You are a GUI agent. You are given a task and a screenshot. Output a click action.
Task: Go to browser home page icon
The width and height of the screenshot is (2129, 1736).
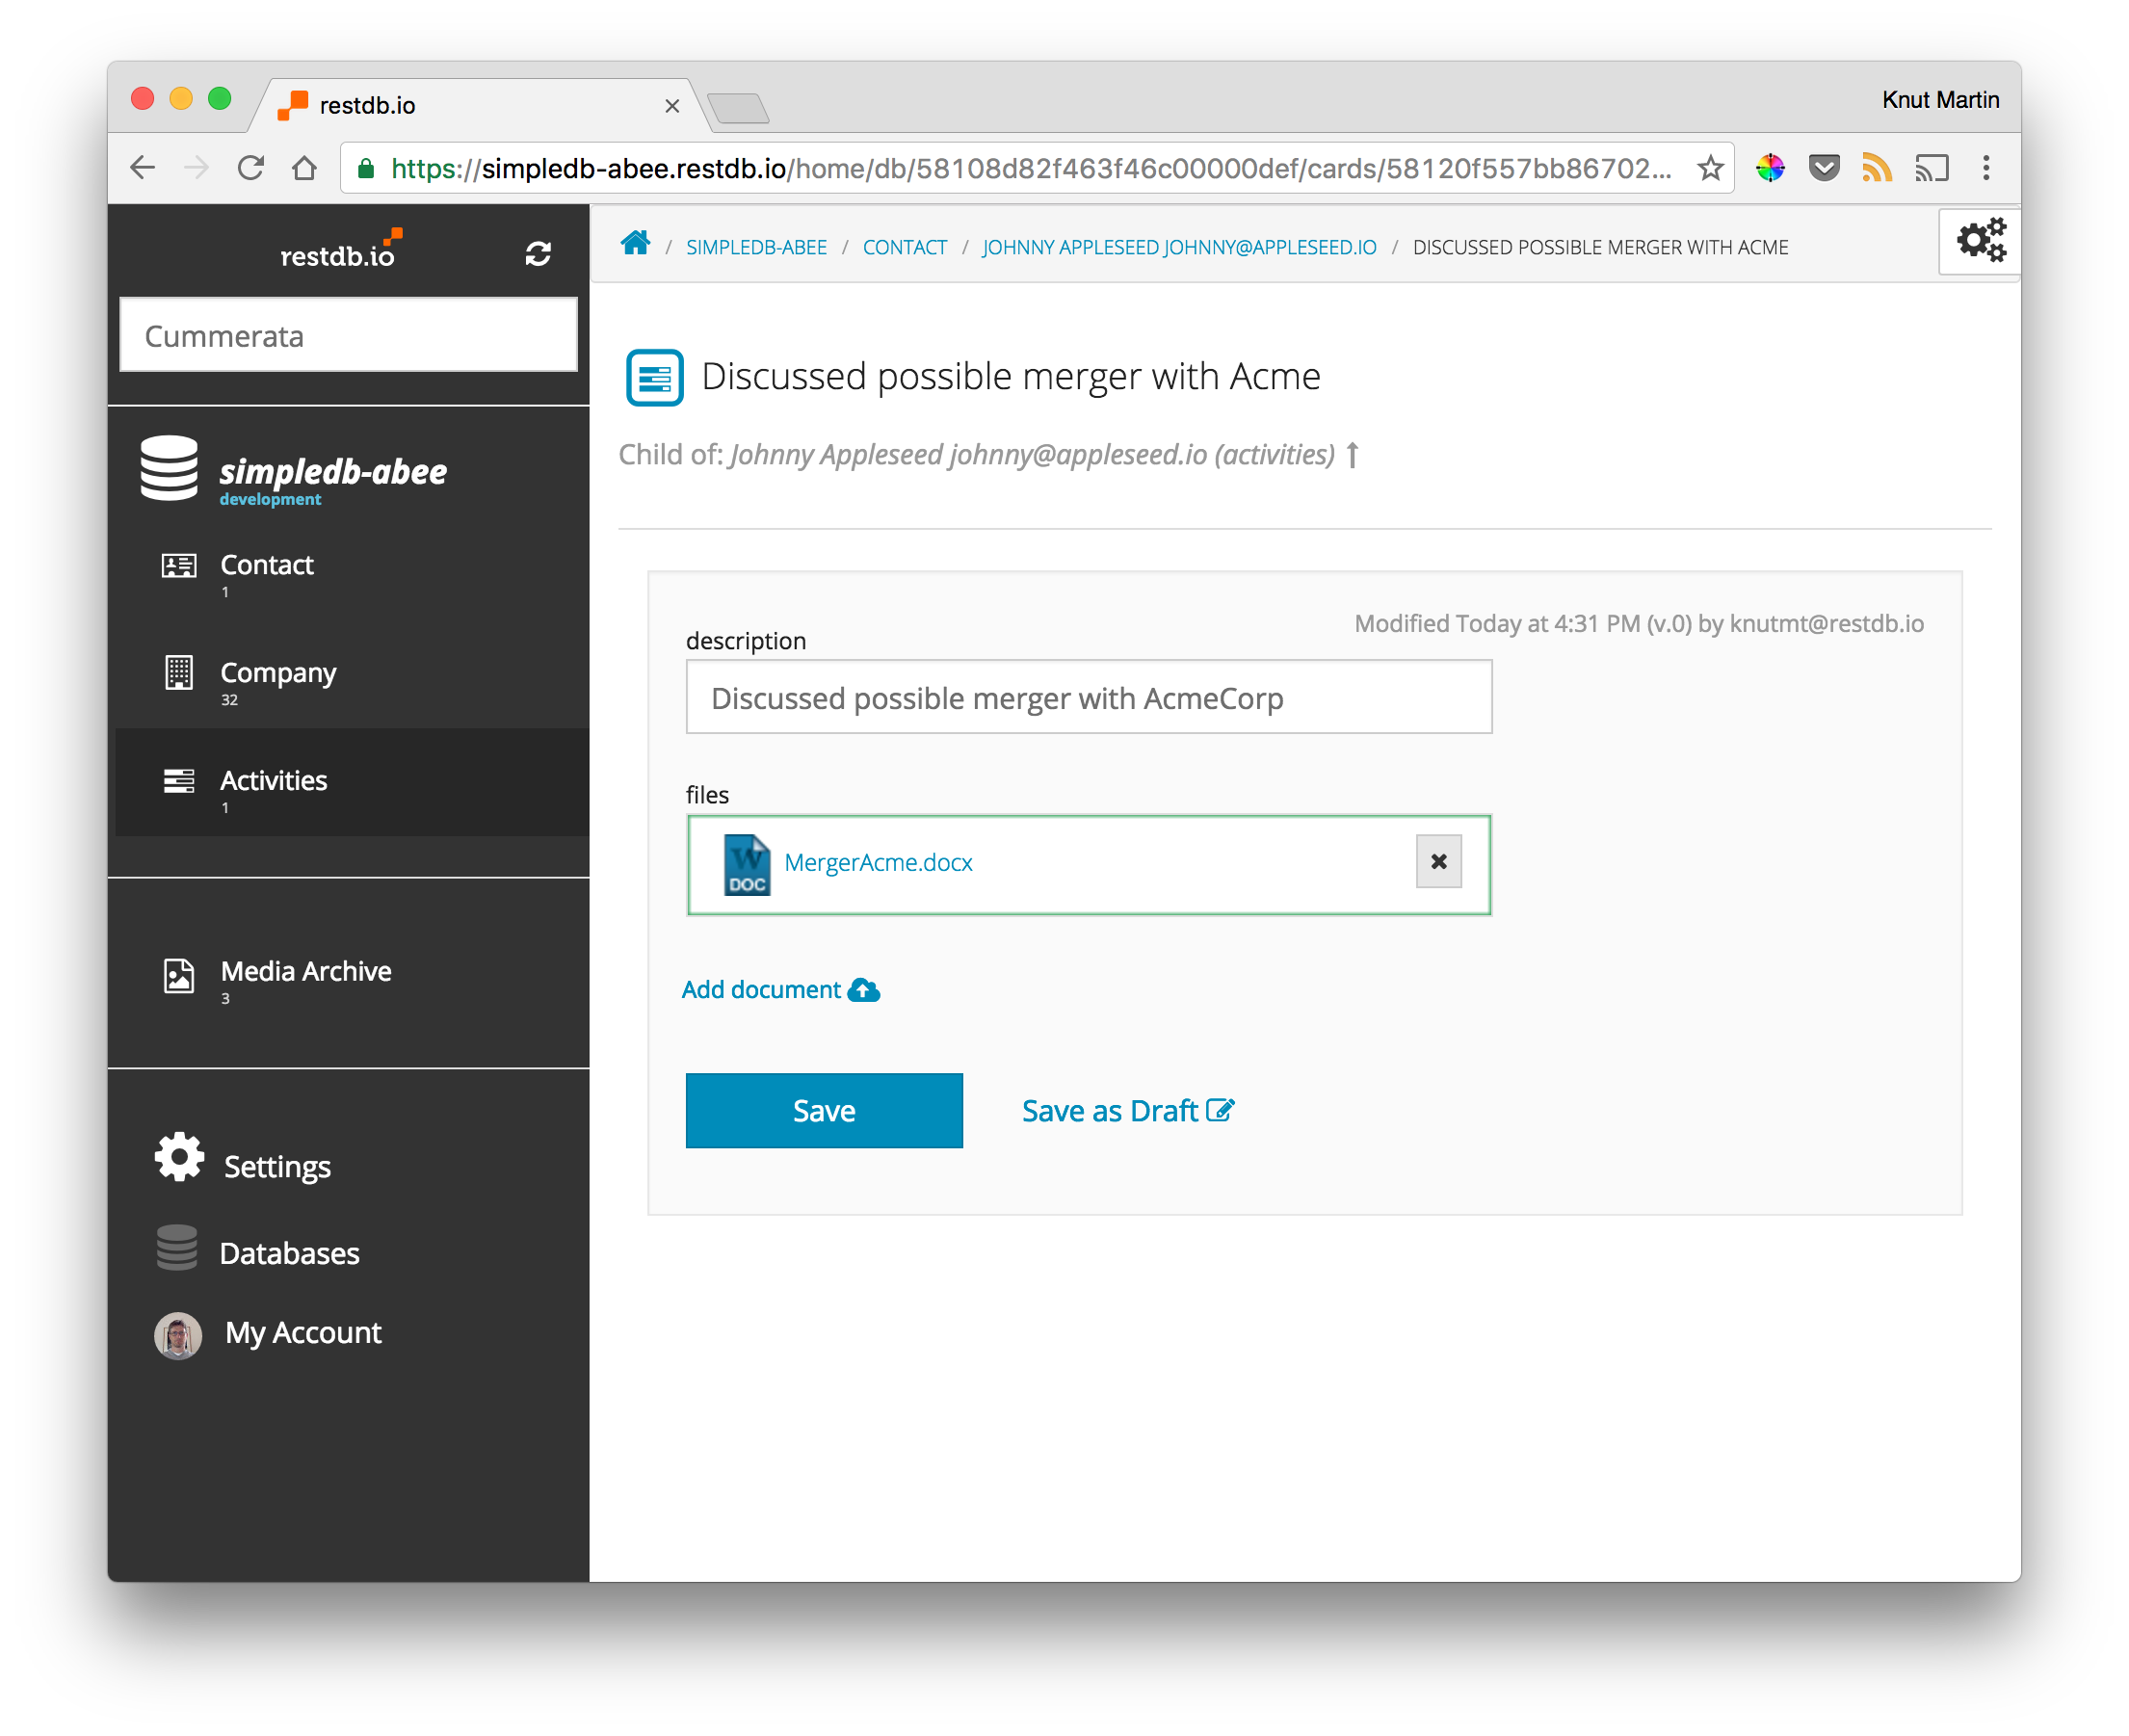tap(304, 167)
